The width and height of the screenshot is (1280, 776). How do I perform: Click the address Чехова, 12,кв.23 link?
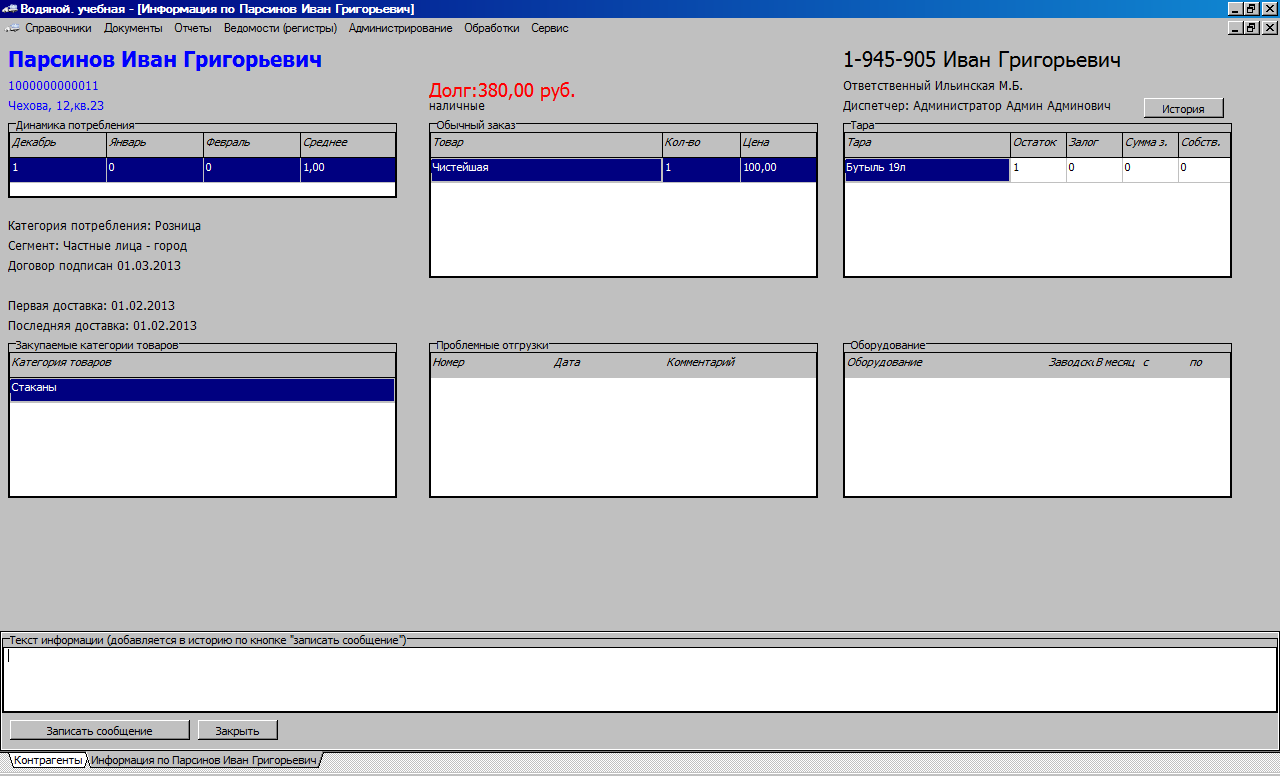(56, 105)
